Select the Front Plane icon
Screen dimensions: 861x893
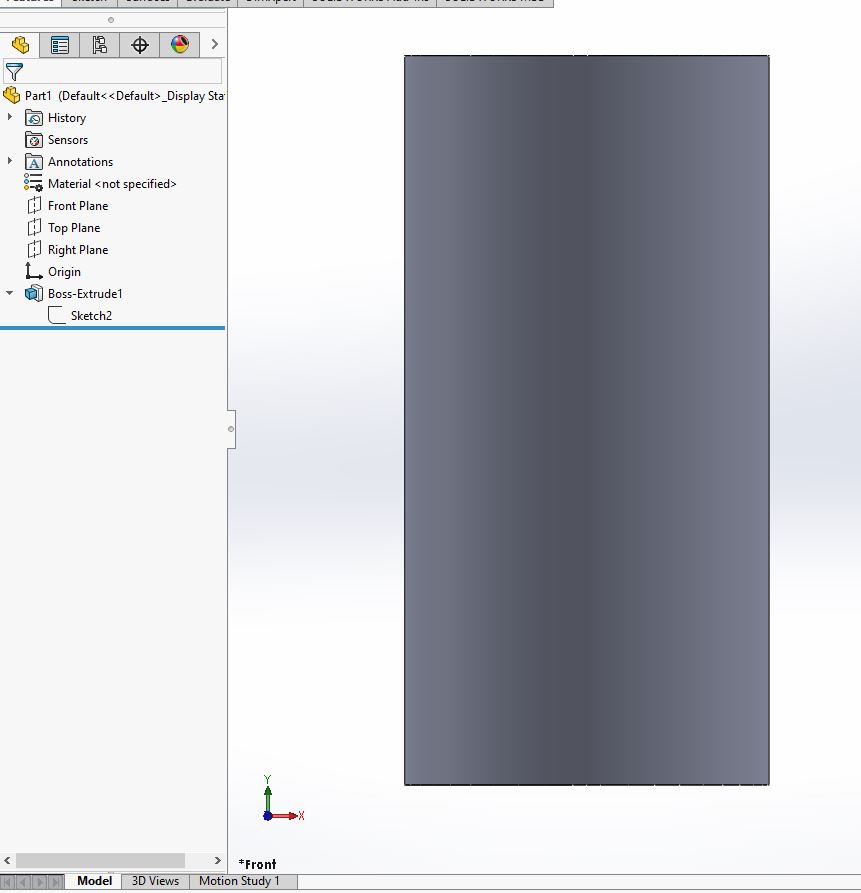[33, 205]
